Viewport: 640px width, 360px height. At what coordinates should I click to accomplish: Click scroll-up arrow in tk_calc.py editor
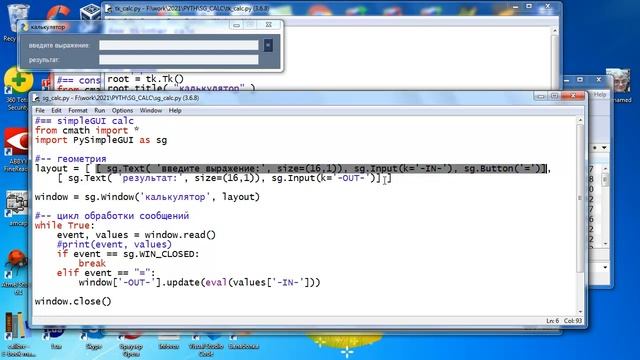[555, 31]
